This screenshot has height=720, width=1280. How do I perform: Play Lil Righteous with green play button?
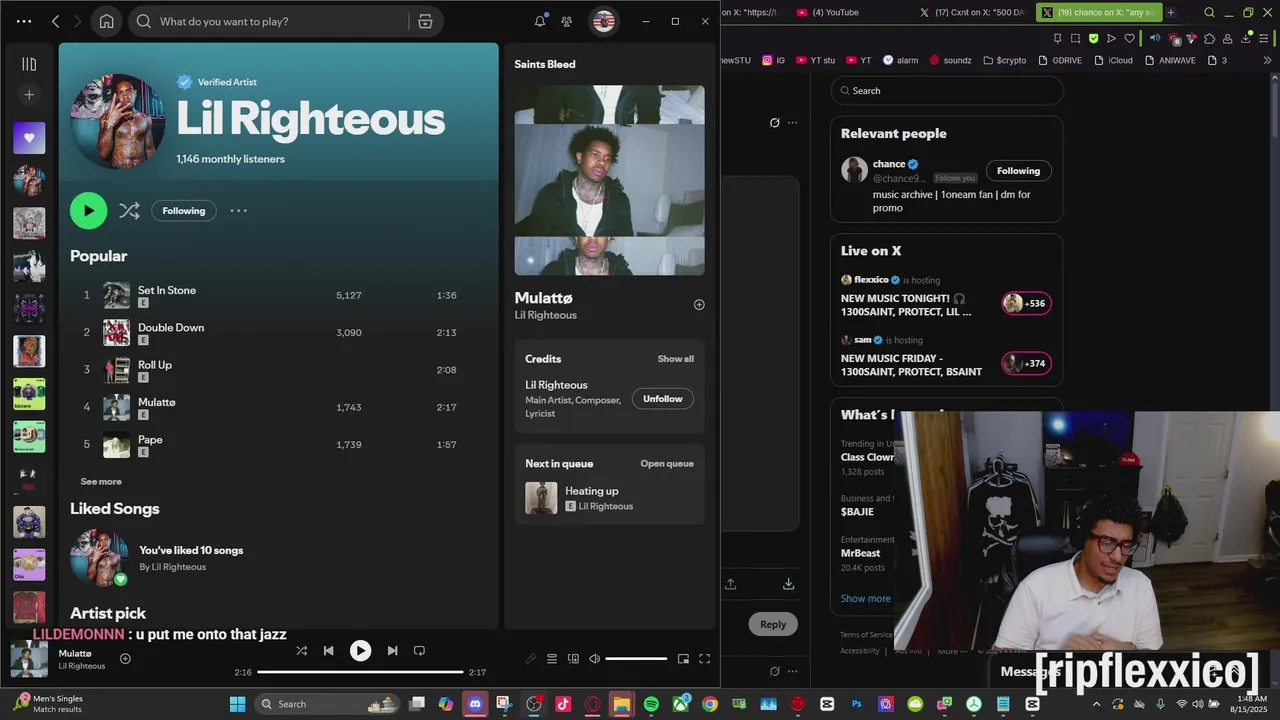(x=88, y=210)
